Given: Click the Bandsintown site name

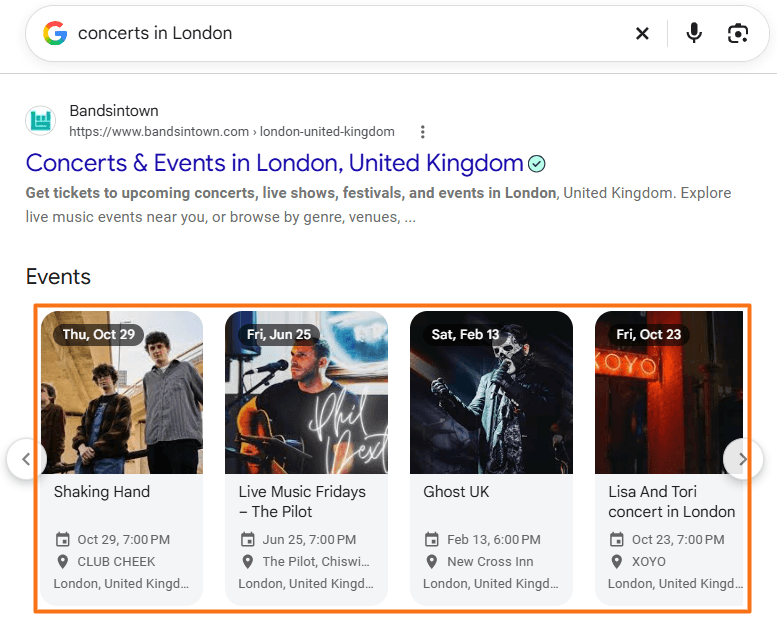Looking at the screenshot, I should click(114, 111).
